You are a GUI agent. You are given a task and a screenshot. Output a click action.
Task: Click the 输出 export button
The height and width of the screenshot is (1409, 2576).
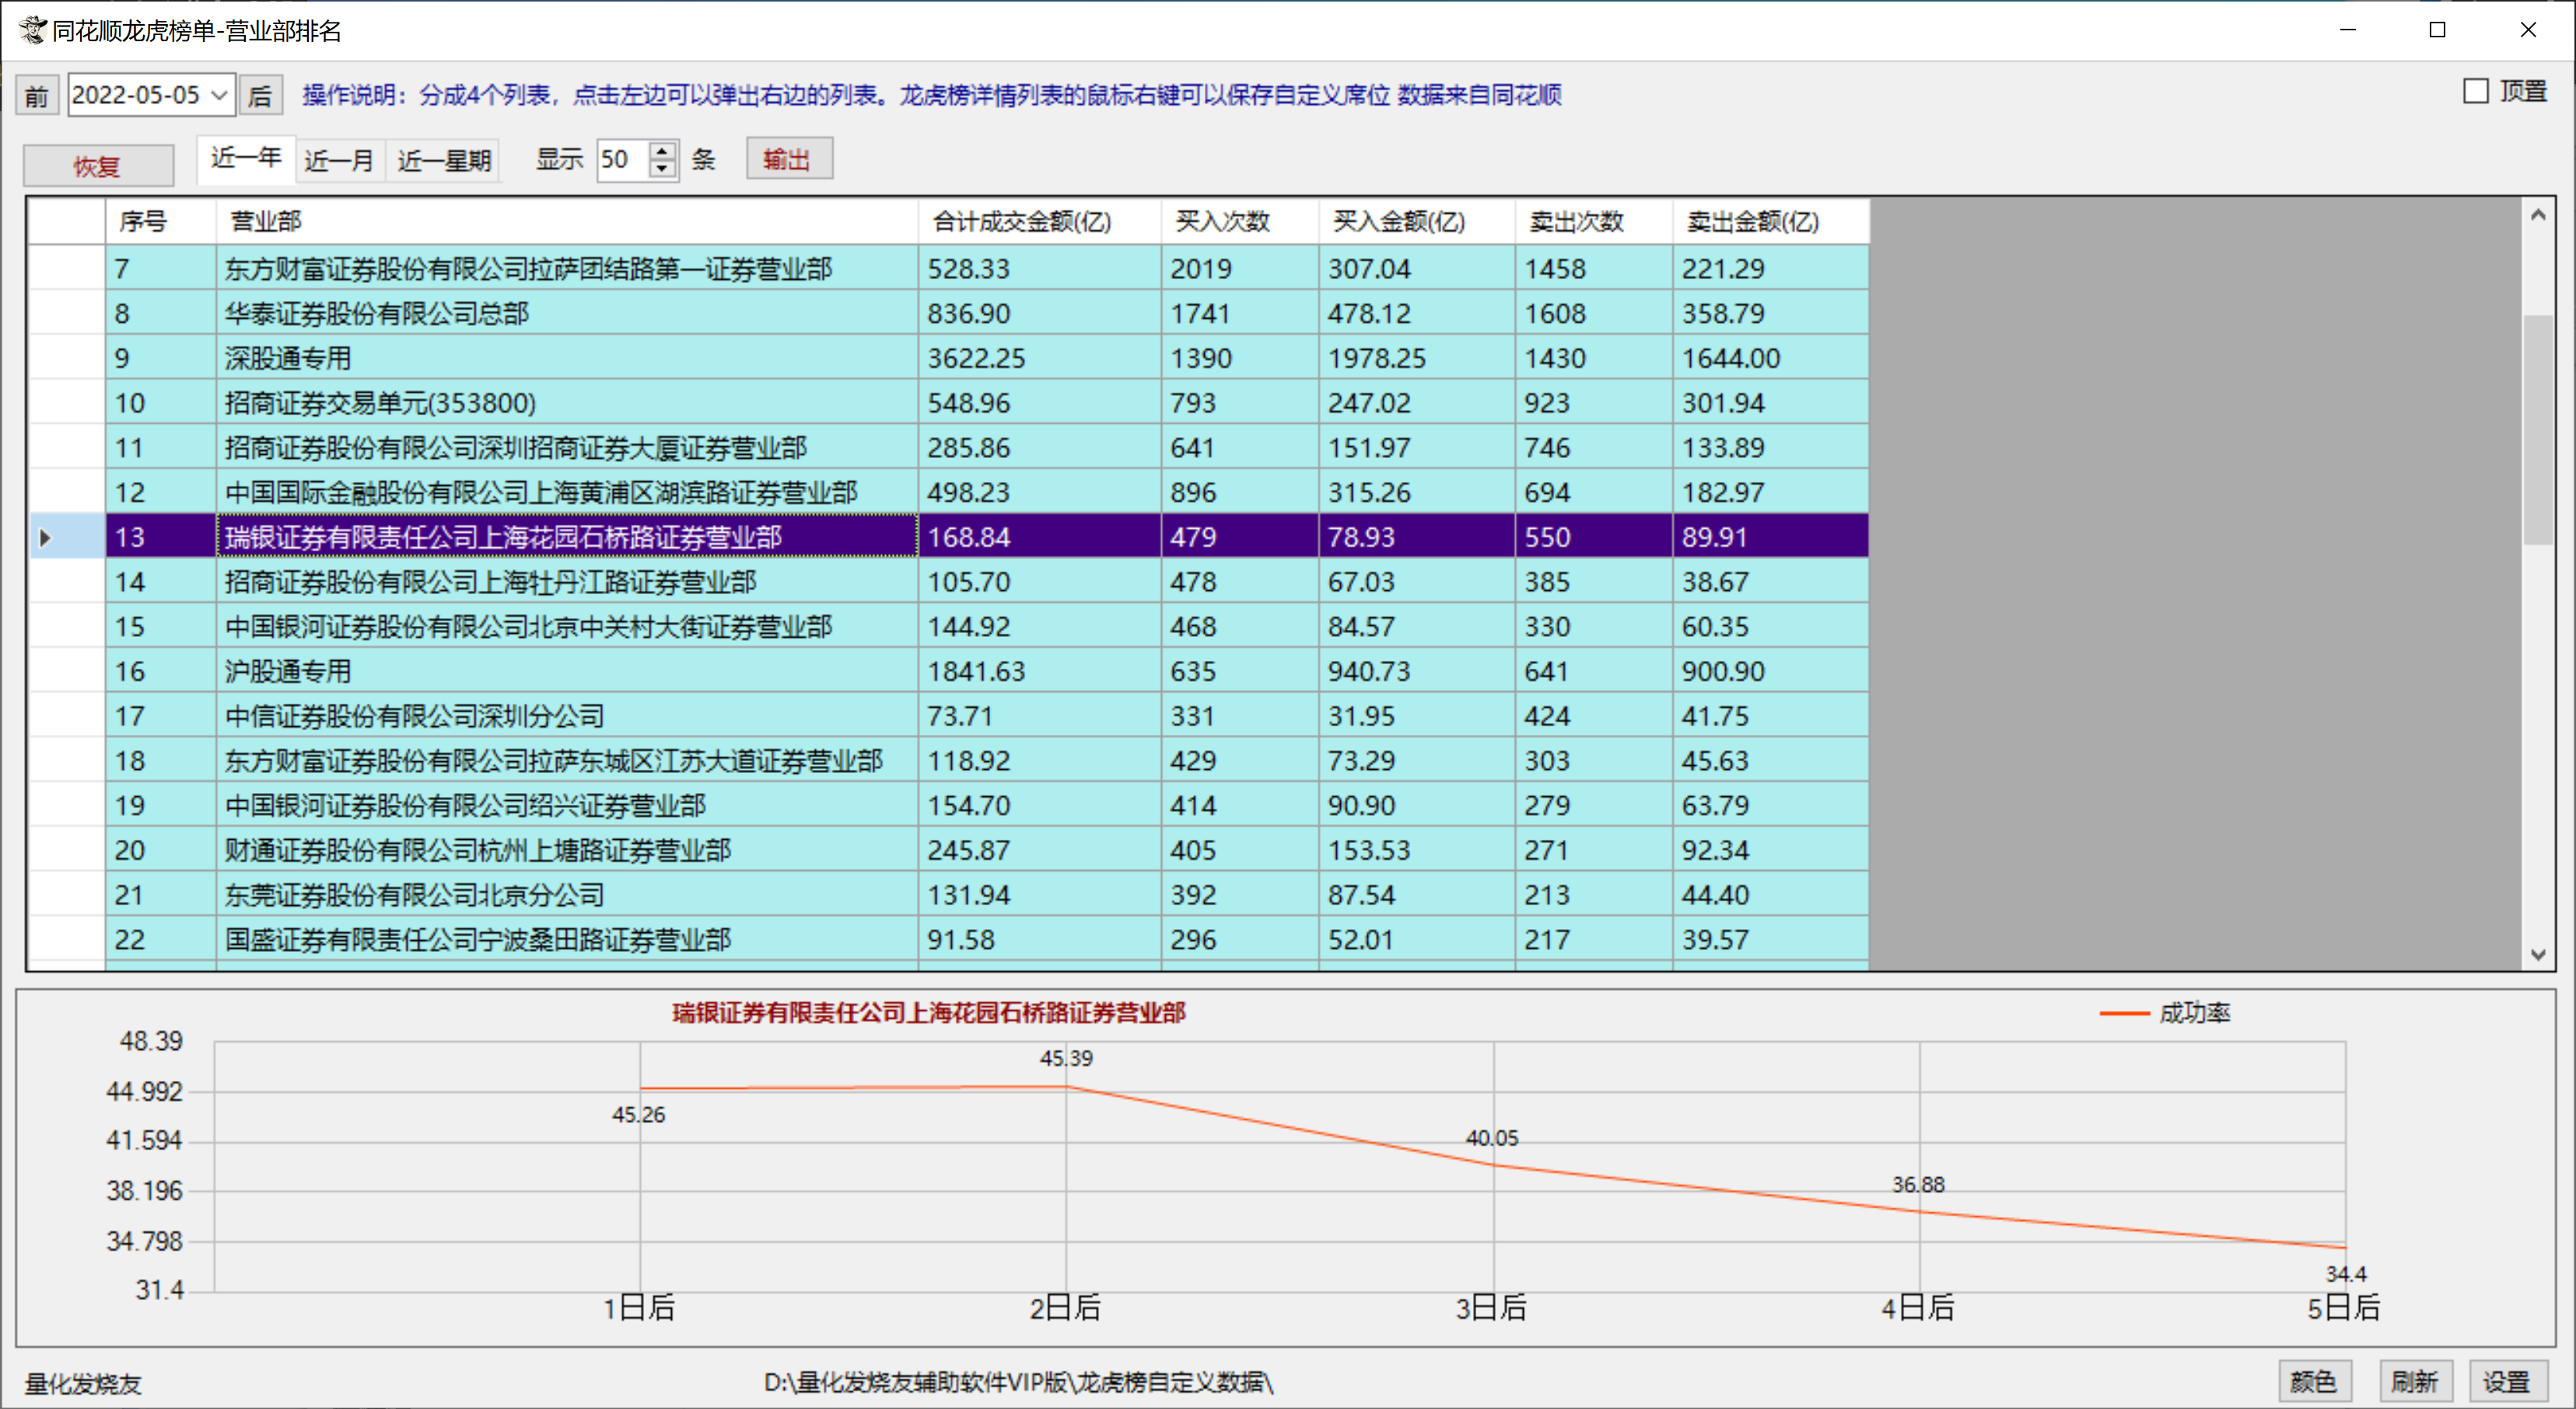pos(789,159)
